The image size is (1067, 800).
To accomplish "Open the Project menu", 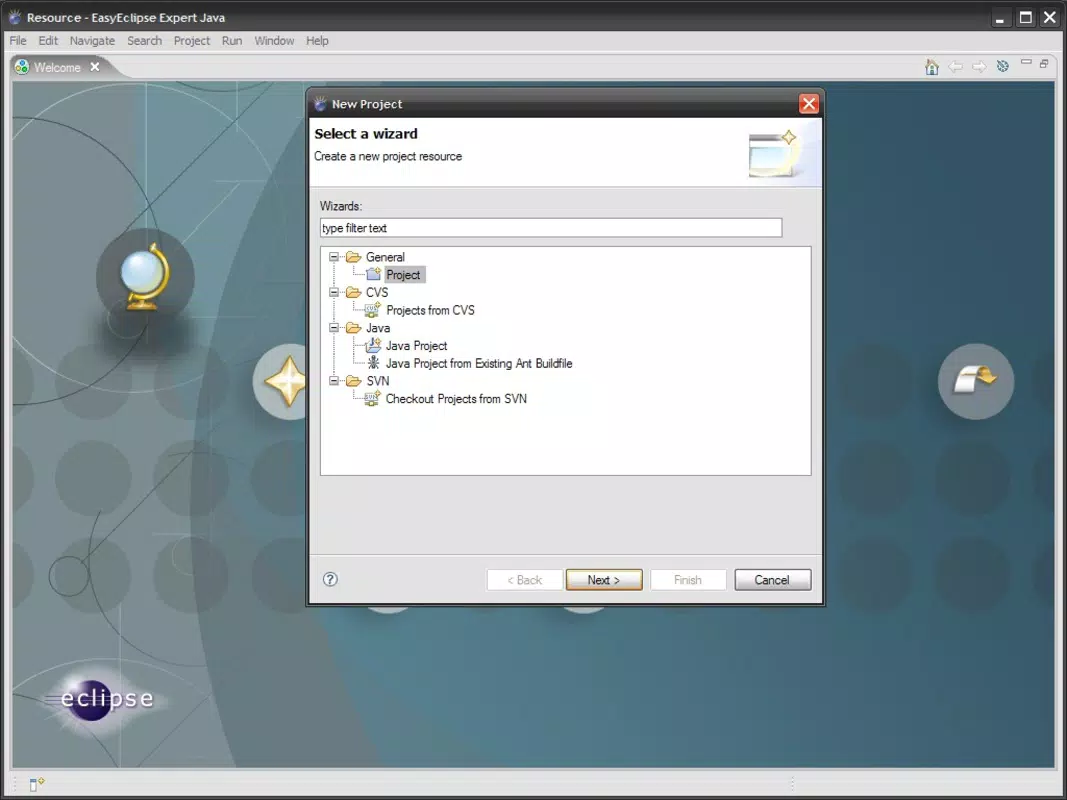I will (192, 41).
